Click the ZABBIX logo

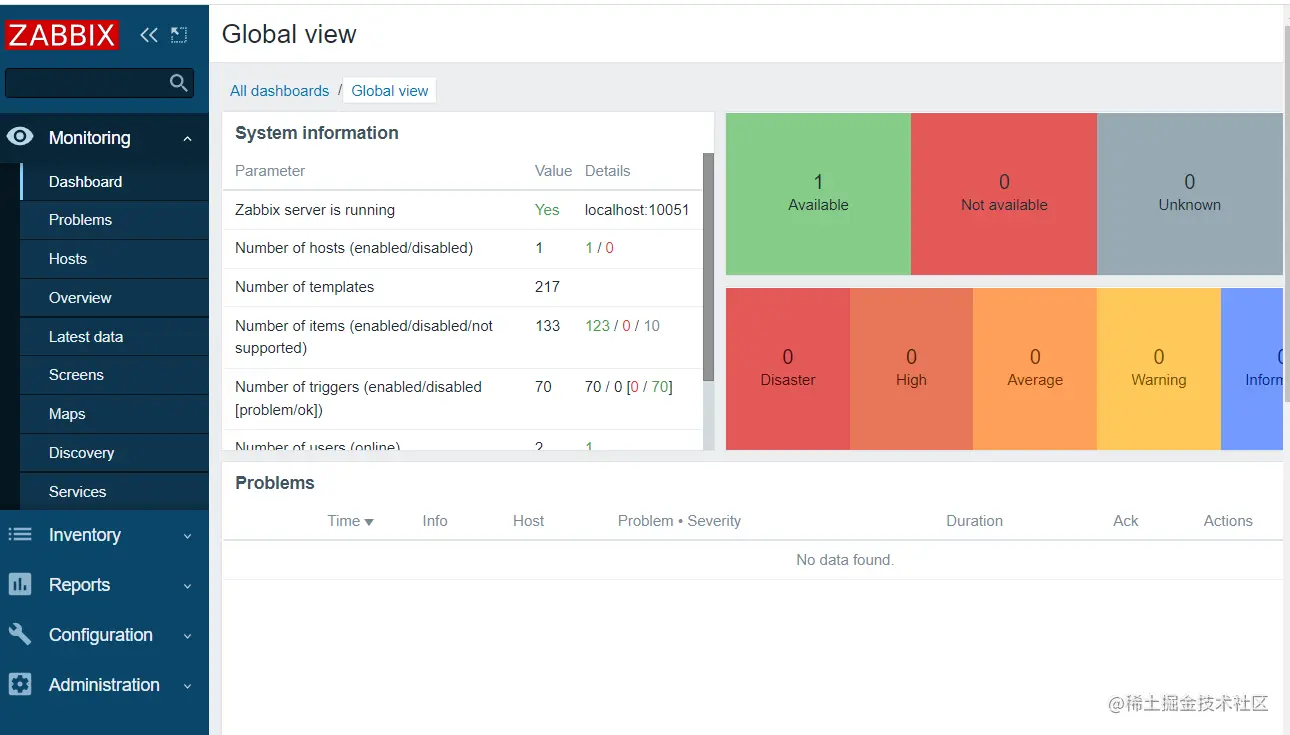point(62,35)
